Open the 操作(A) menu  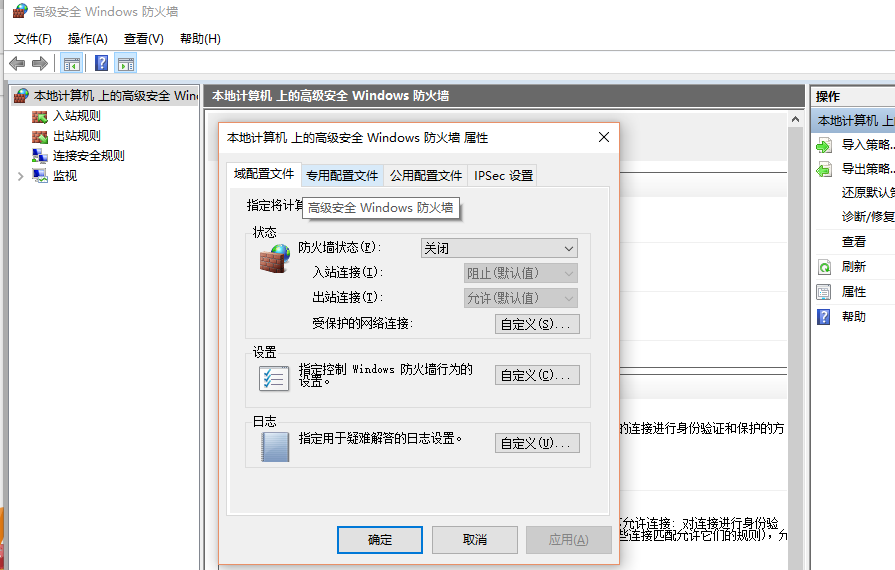87,38
